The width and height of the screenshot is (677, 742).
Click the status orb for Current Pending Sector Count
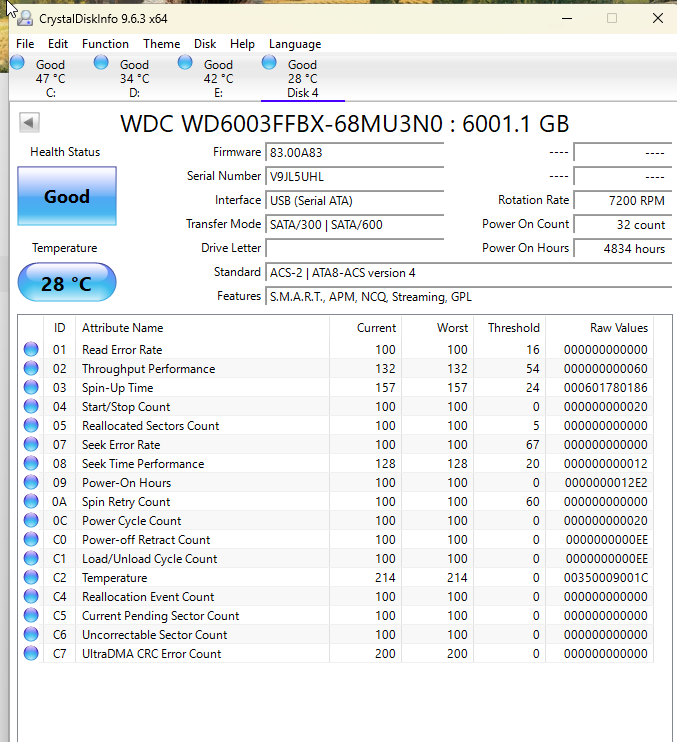pyautogui.click(x=31, y=615)
